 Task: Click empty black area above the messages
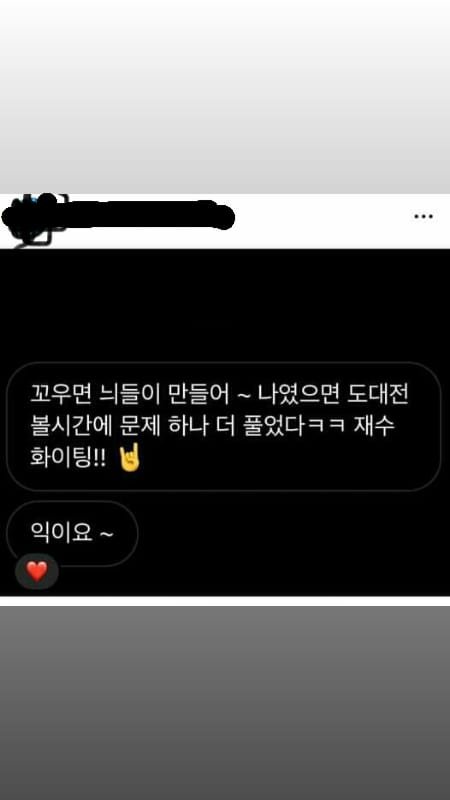tap(225, 305)
